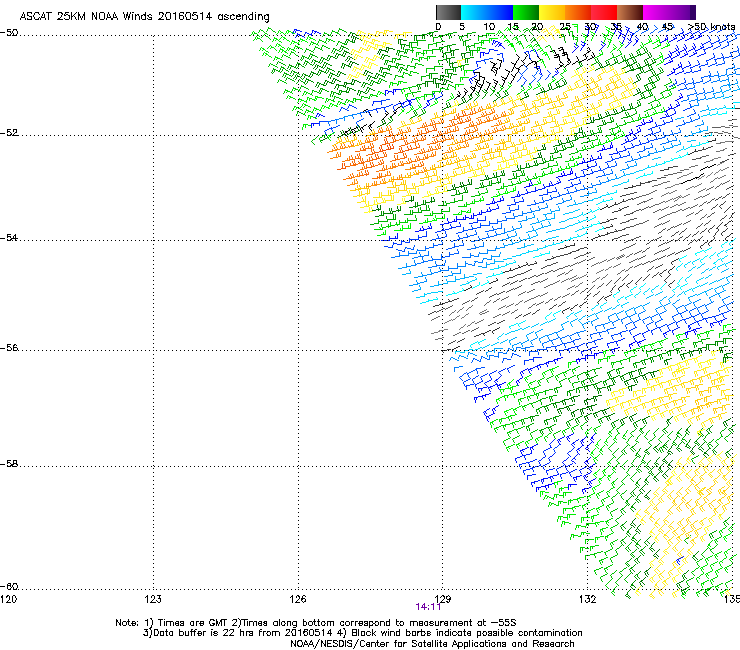
Task: Click the red 30-35 knots legend segment
Action: click(x=604, y=12)
